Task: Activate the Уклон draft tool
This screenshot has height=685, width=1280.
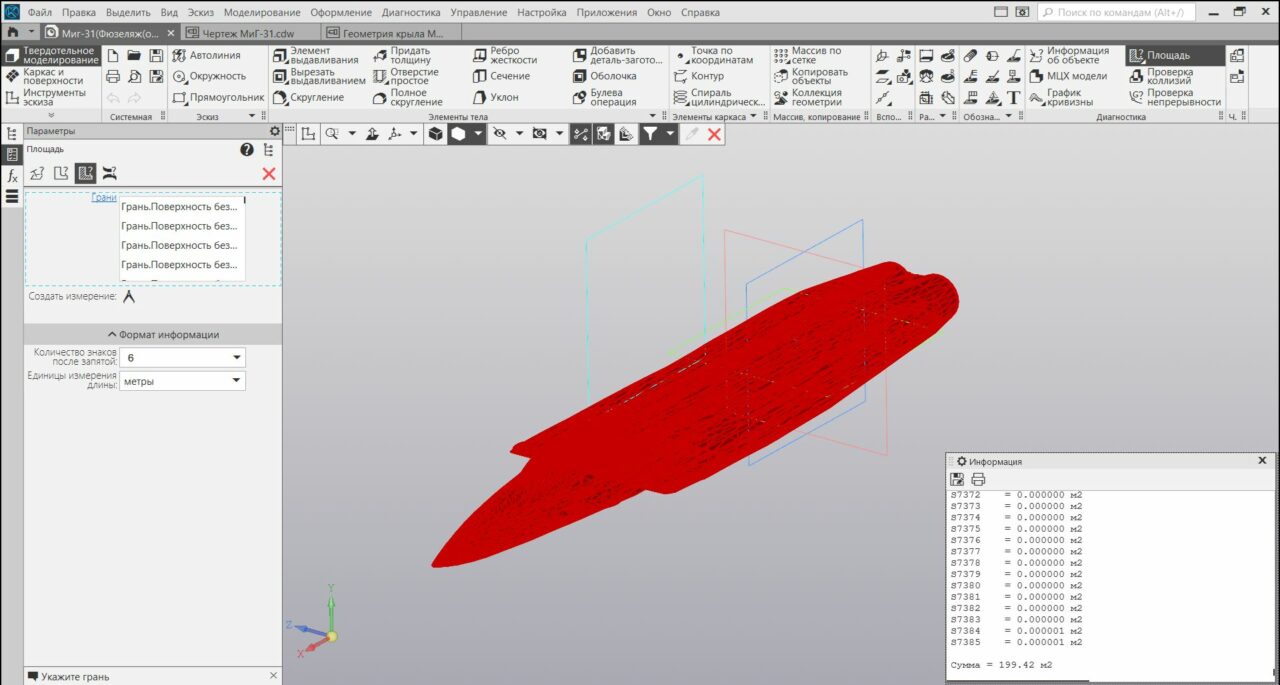Action: [x=496, y=97]
